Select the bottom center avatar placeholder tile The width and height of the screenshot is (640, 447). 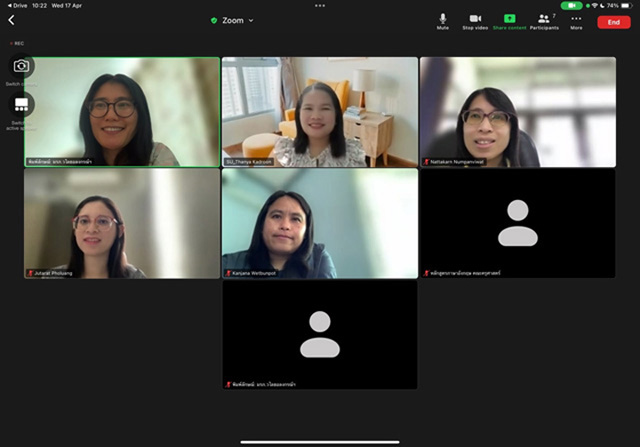320,334
